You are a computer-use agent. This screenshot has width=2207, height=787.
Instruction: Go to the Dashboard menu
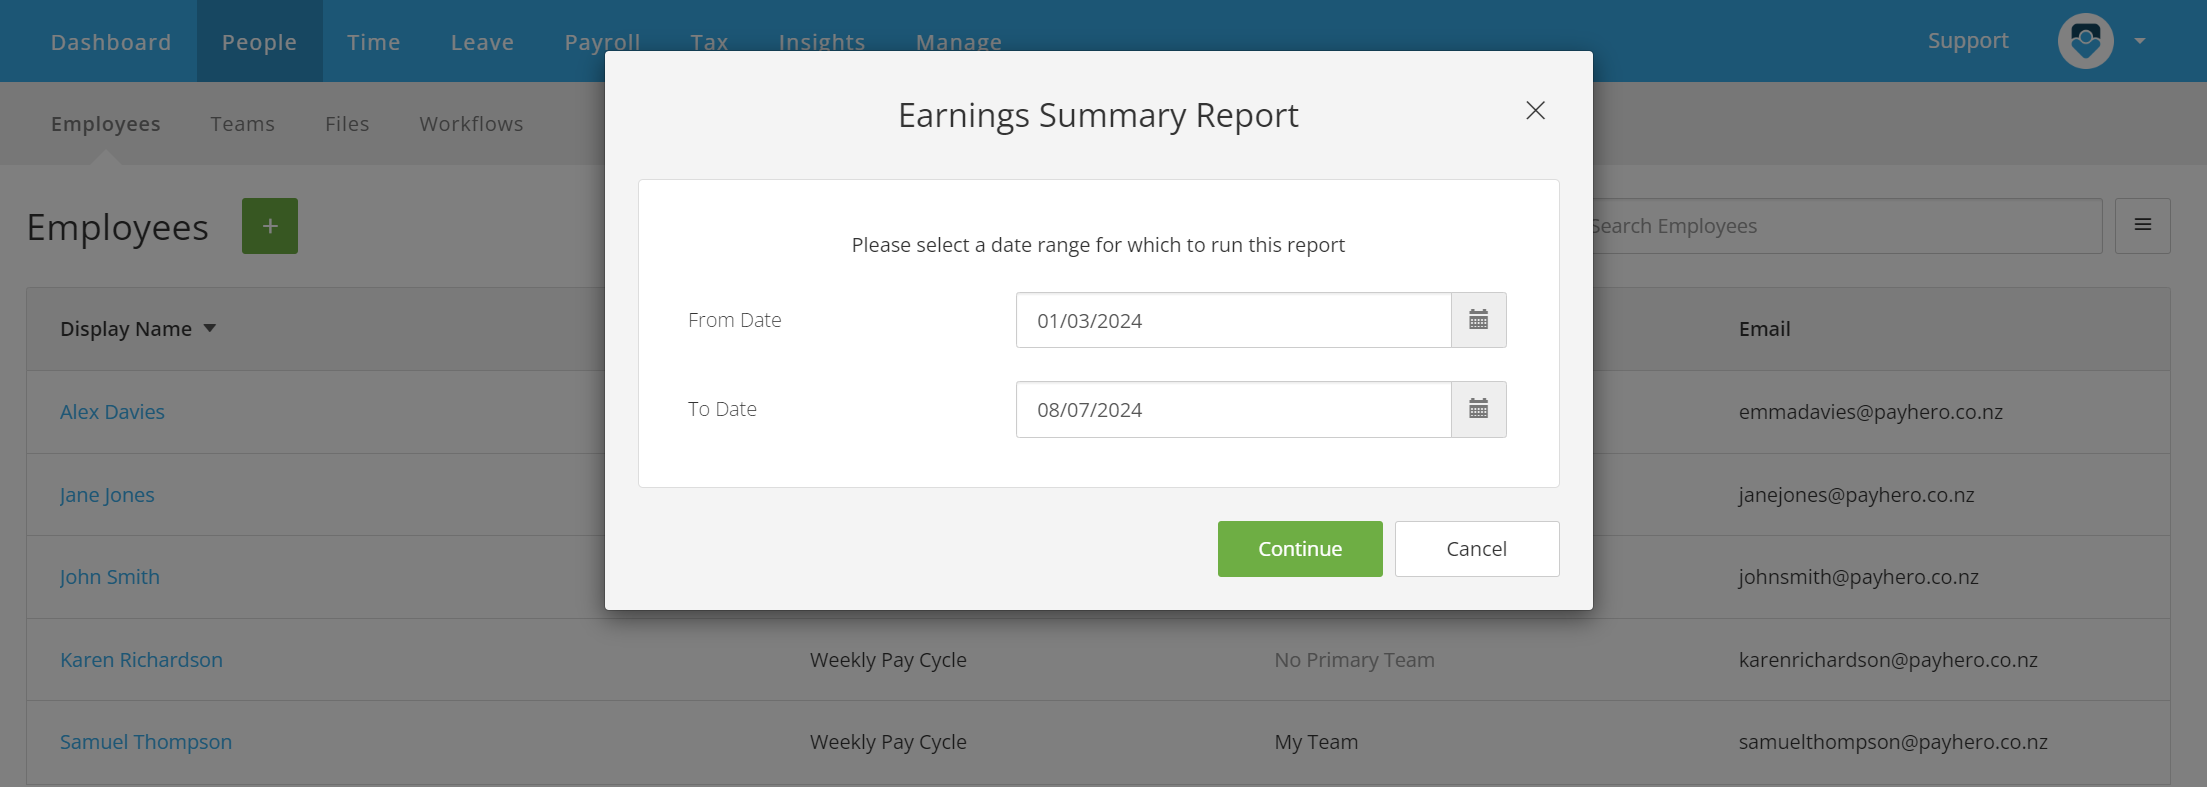point(111,42)
